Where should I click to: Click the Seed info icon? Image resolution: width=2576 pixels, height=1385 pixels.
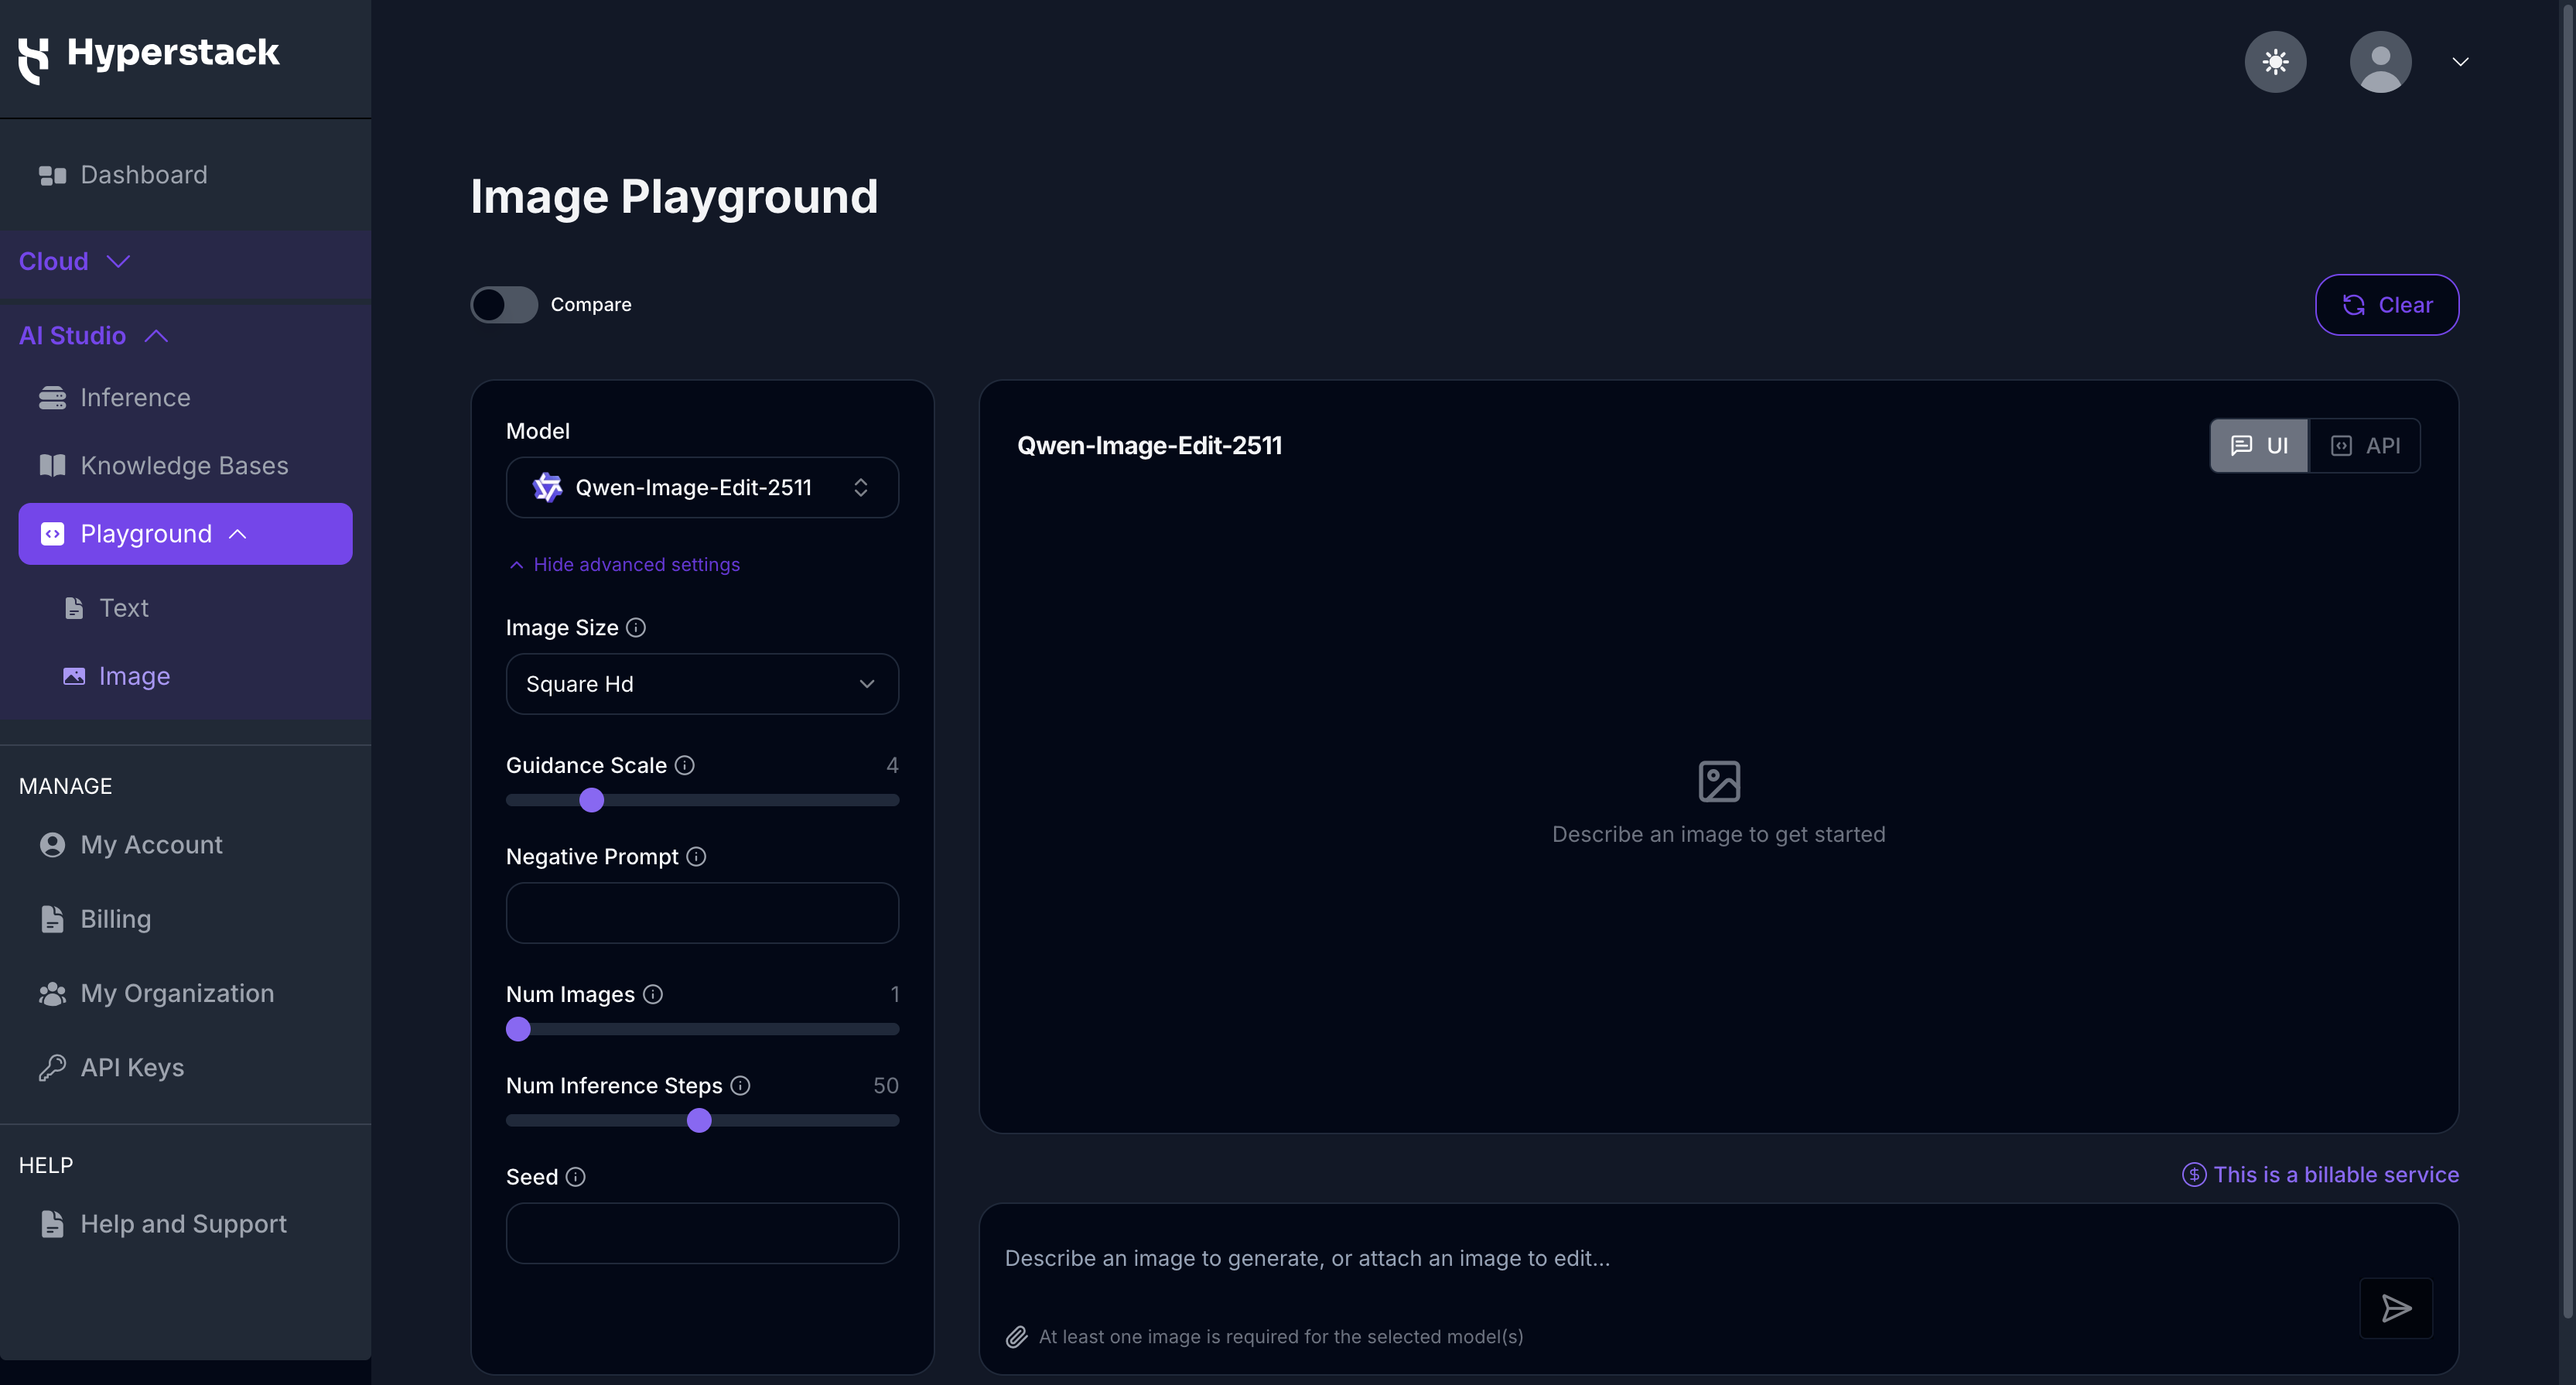click(575, 1177)
